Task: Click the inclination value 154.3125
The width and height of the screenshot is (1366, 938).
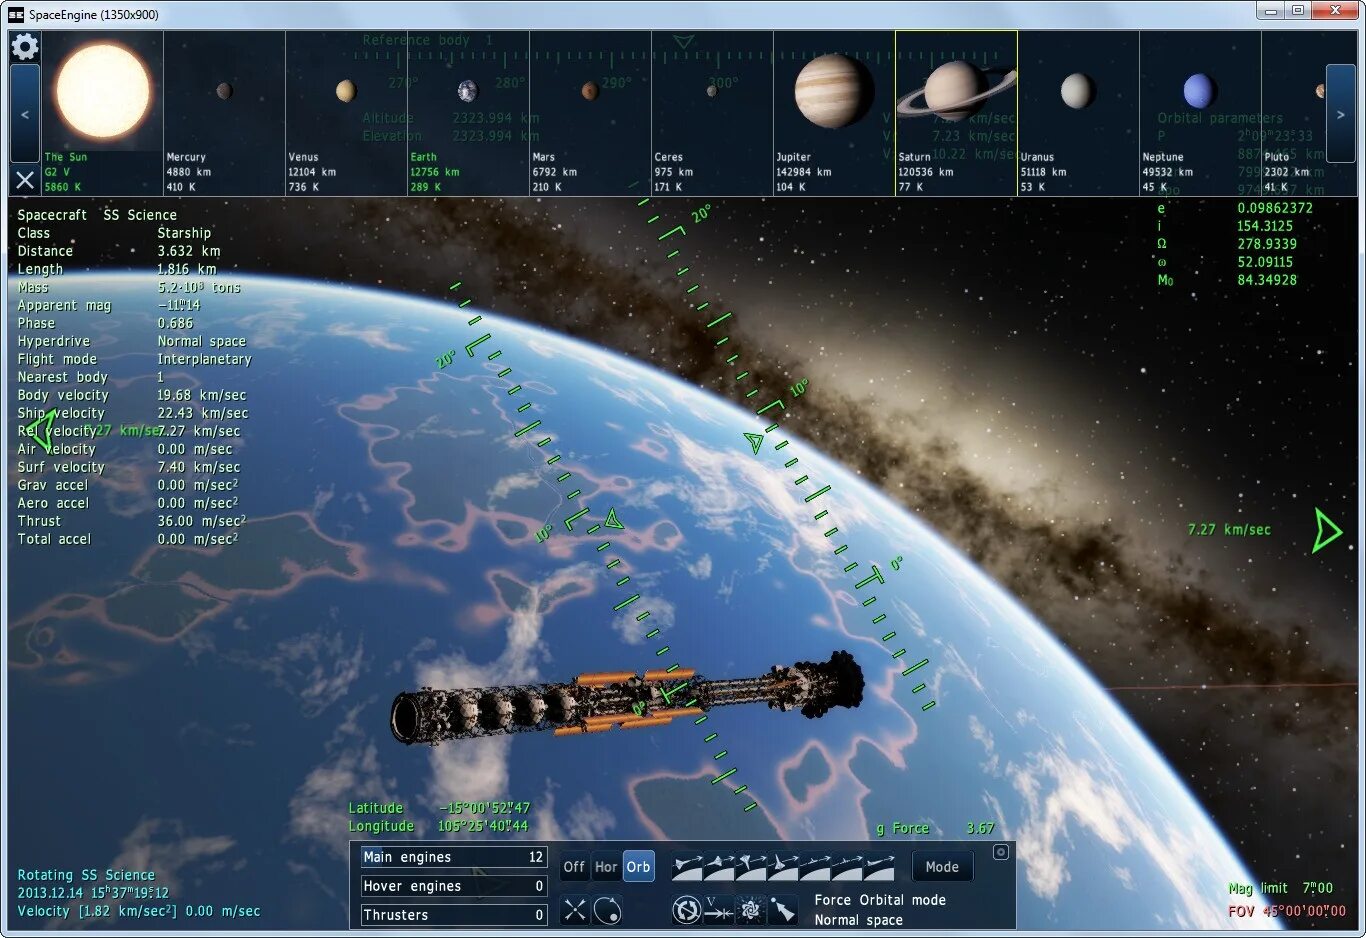Action: point(1265,226)
